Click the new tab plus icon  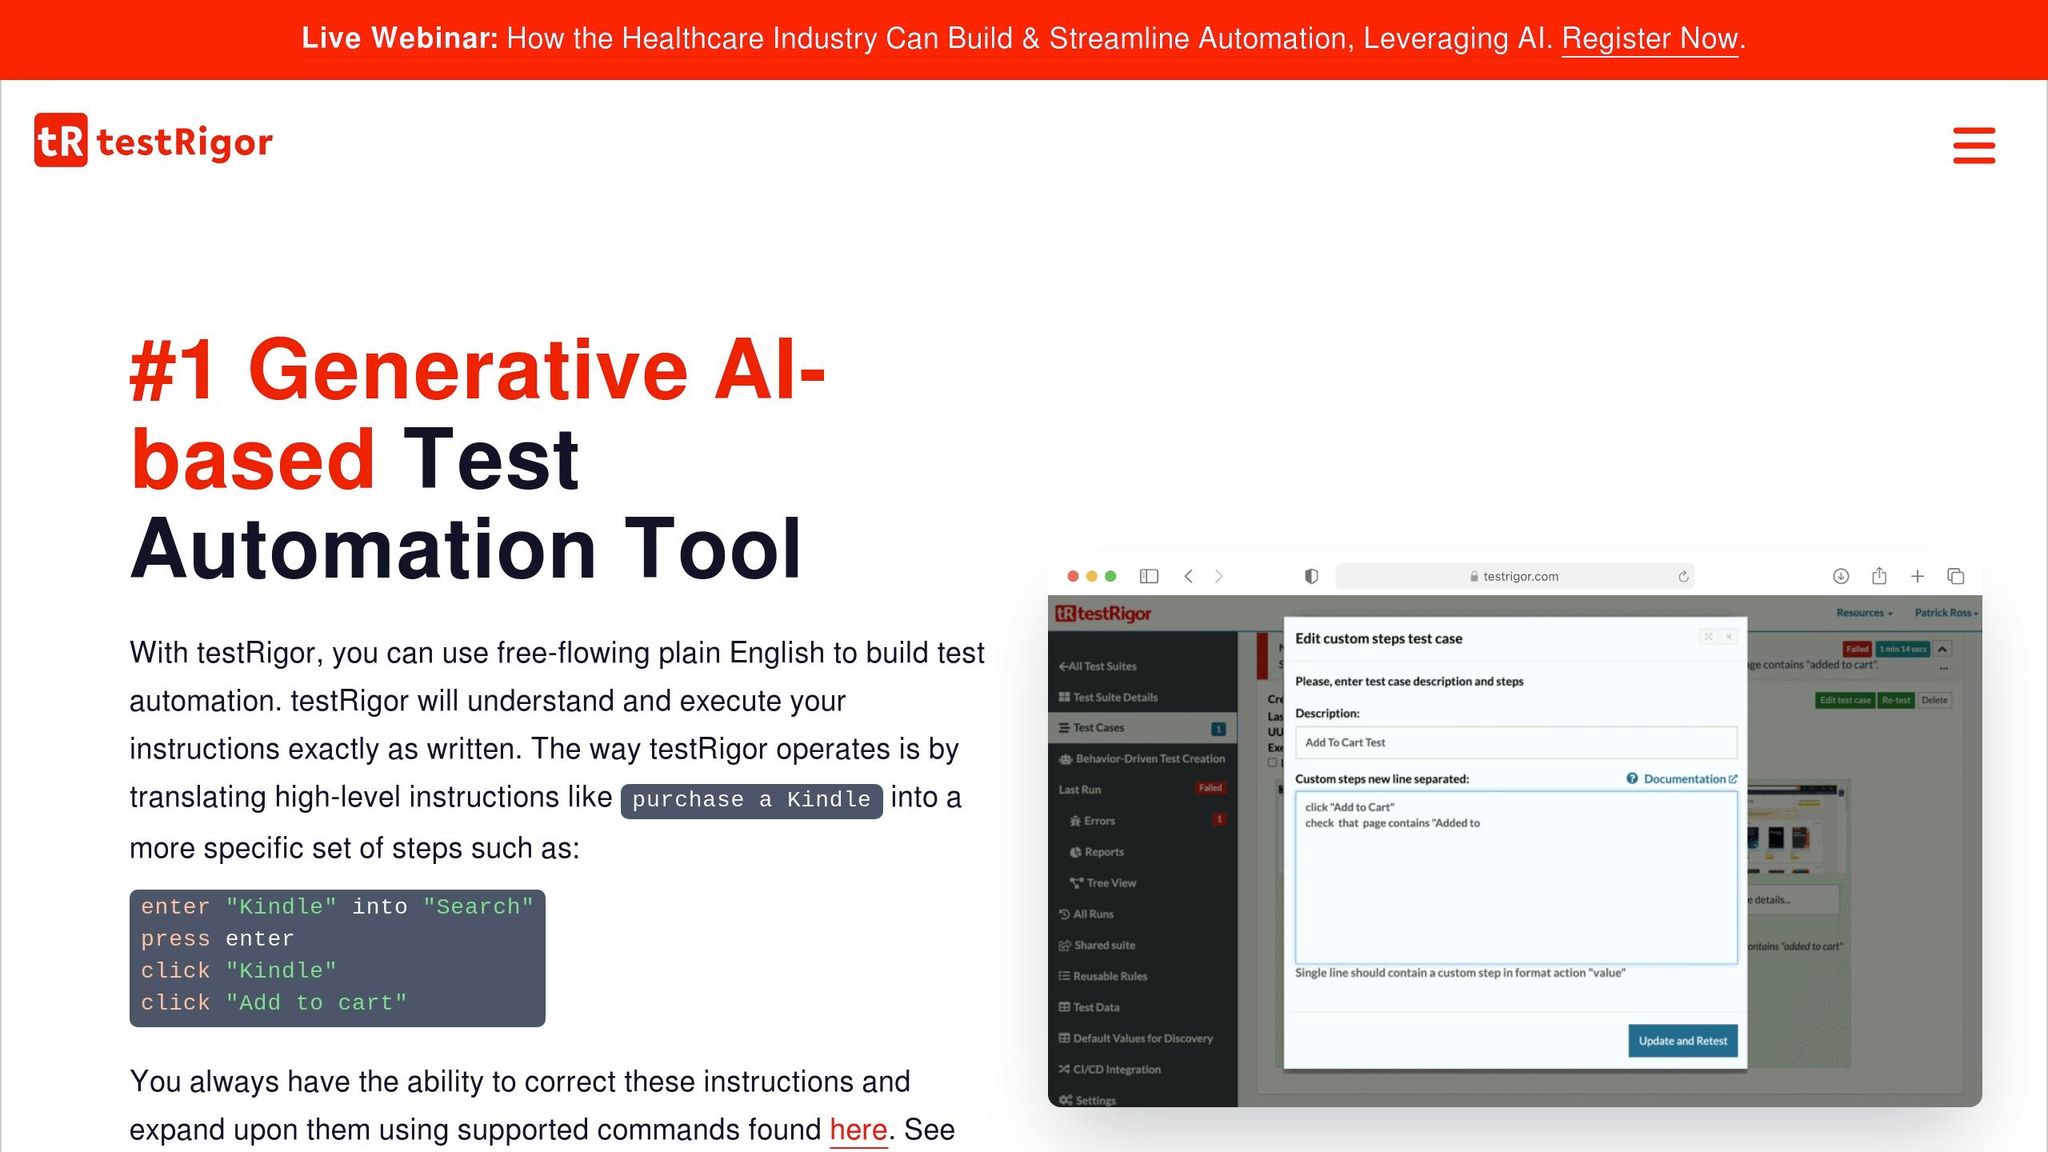tap(1917, 576)
